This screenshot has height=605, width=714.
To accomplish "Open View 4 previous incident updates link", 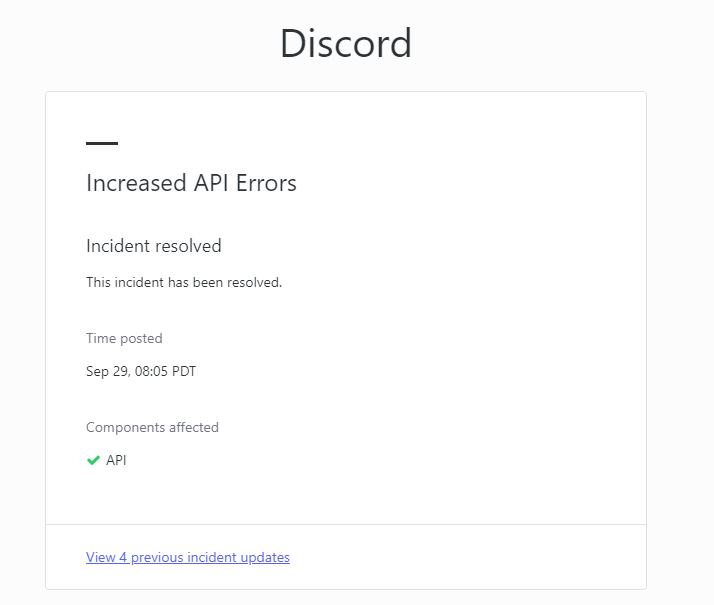I will pyautogui.click(x=188, y=557).
